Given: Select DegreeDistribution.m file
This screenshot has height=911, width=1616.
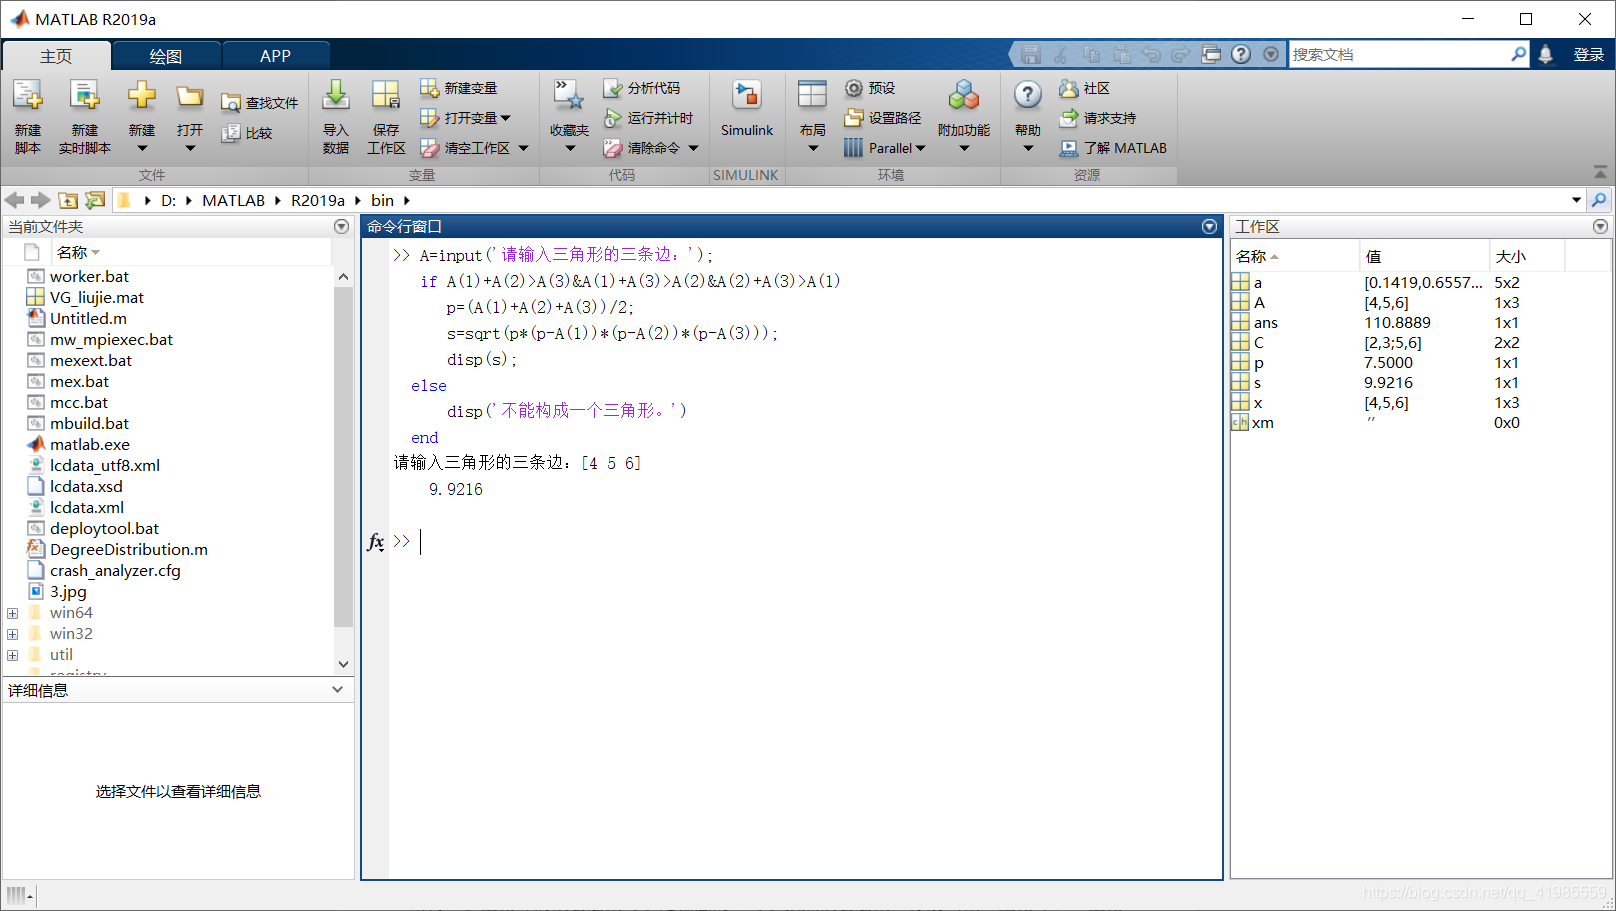Looking at the screenshot, I should point(129,549).
